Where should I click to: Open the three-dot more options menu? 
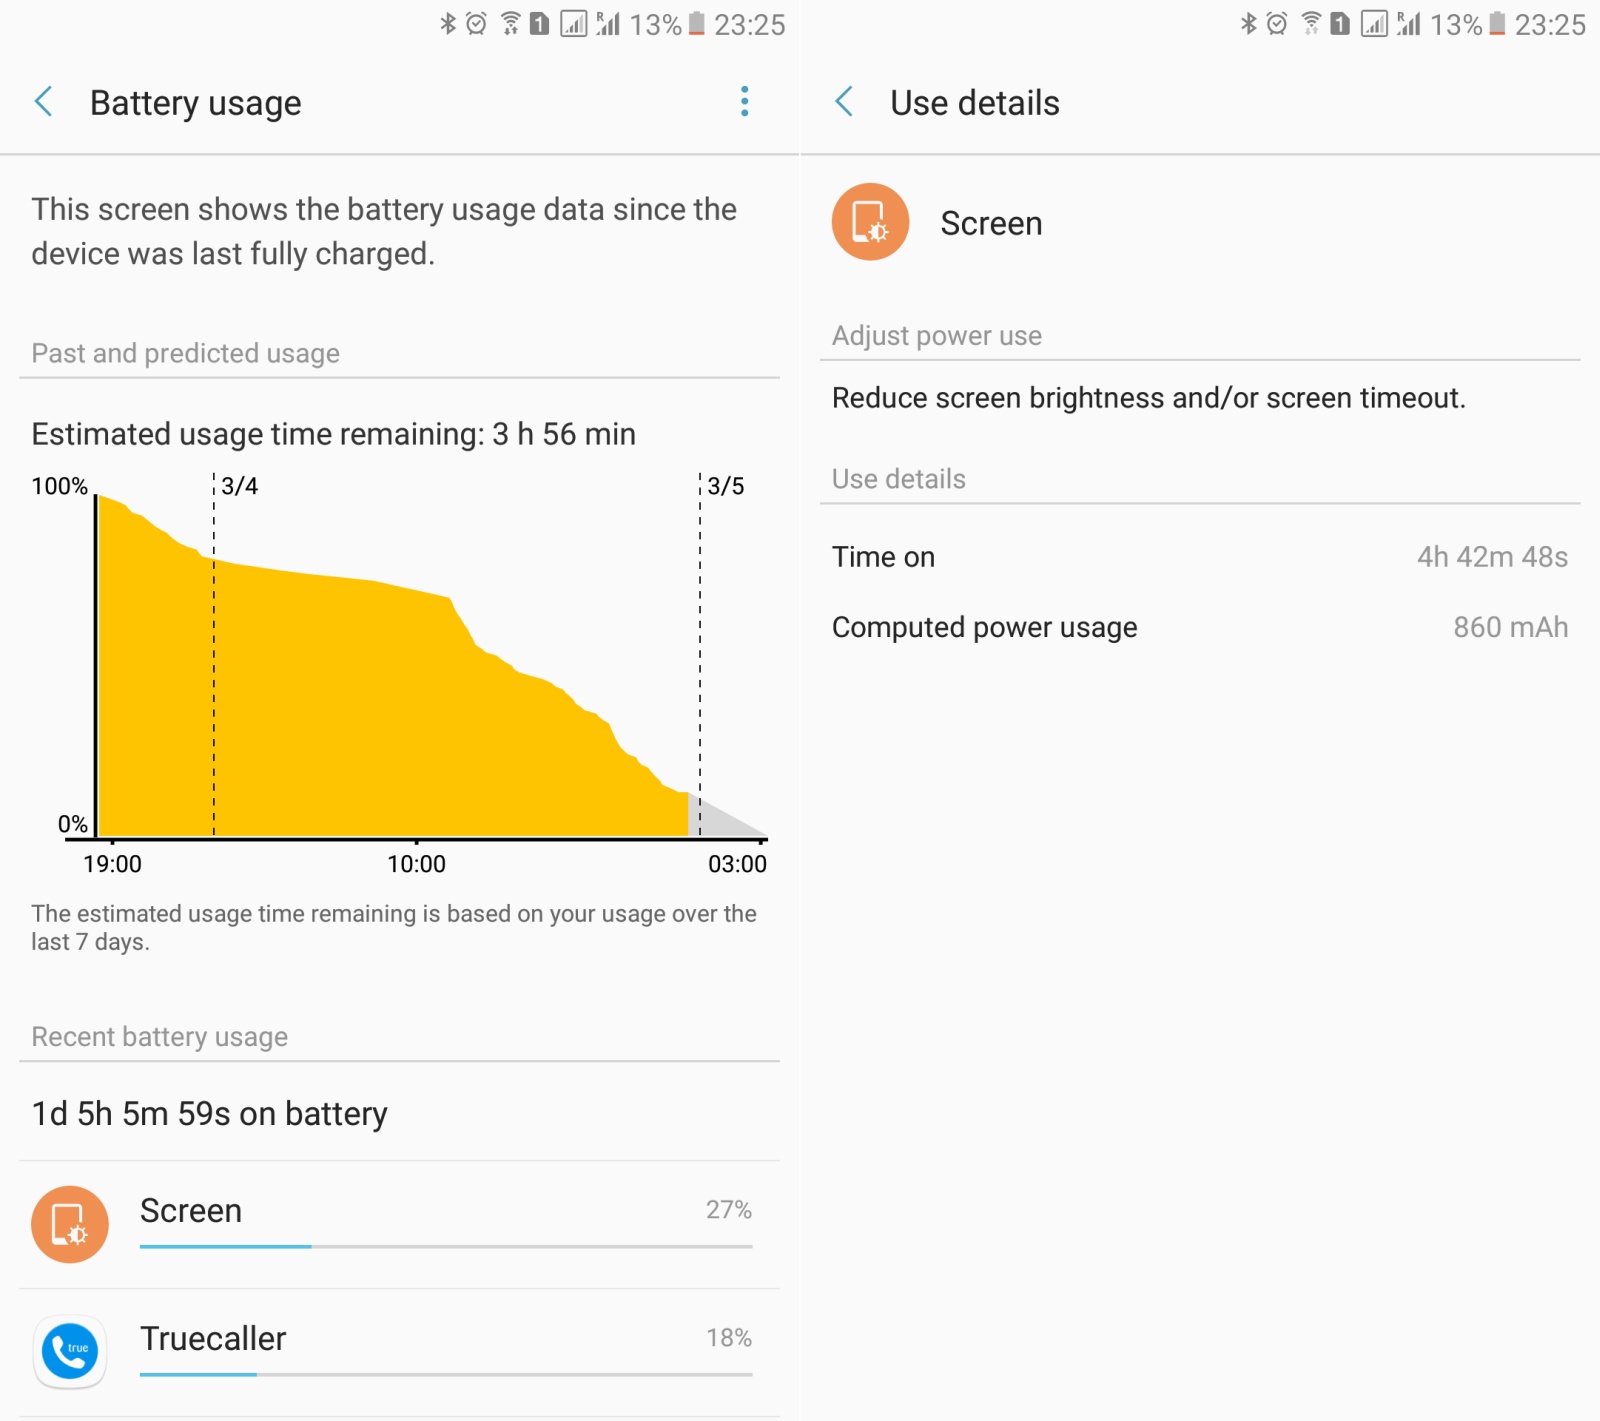click(744, 101)
